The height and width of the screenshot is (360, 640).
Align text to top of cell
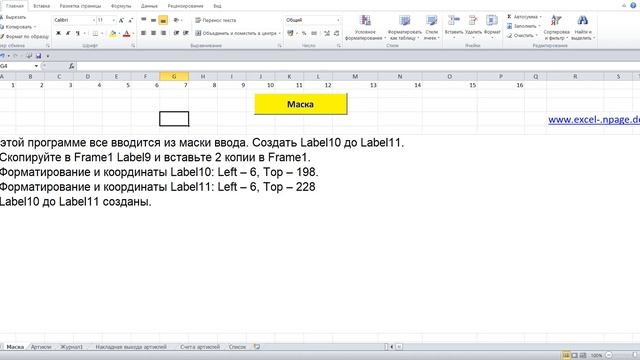click(144, 20)
